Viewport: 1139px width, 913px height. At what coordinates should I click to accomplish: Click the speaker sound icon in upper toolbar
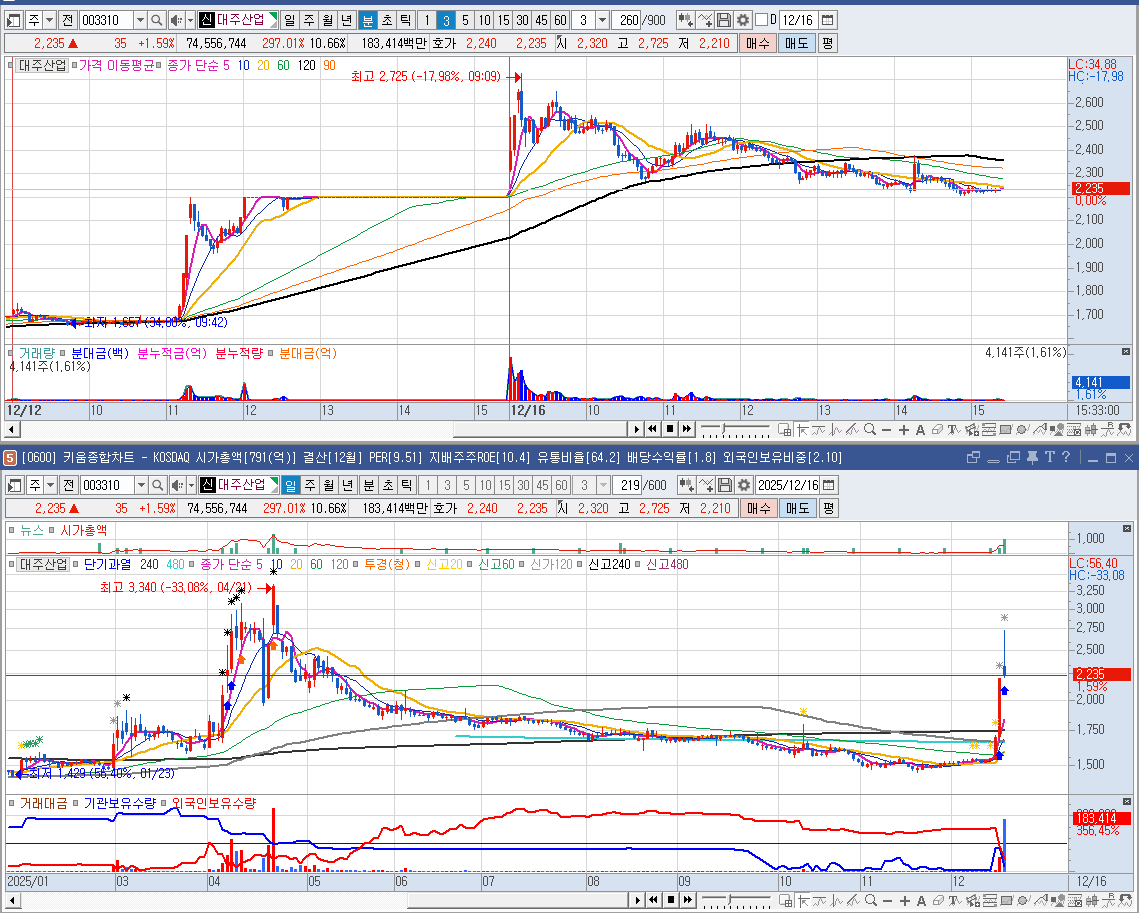point(177,20)
